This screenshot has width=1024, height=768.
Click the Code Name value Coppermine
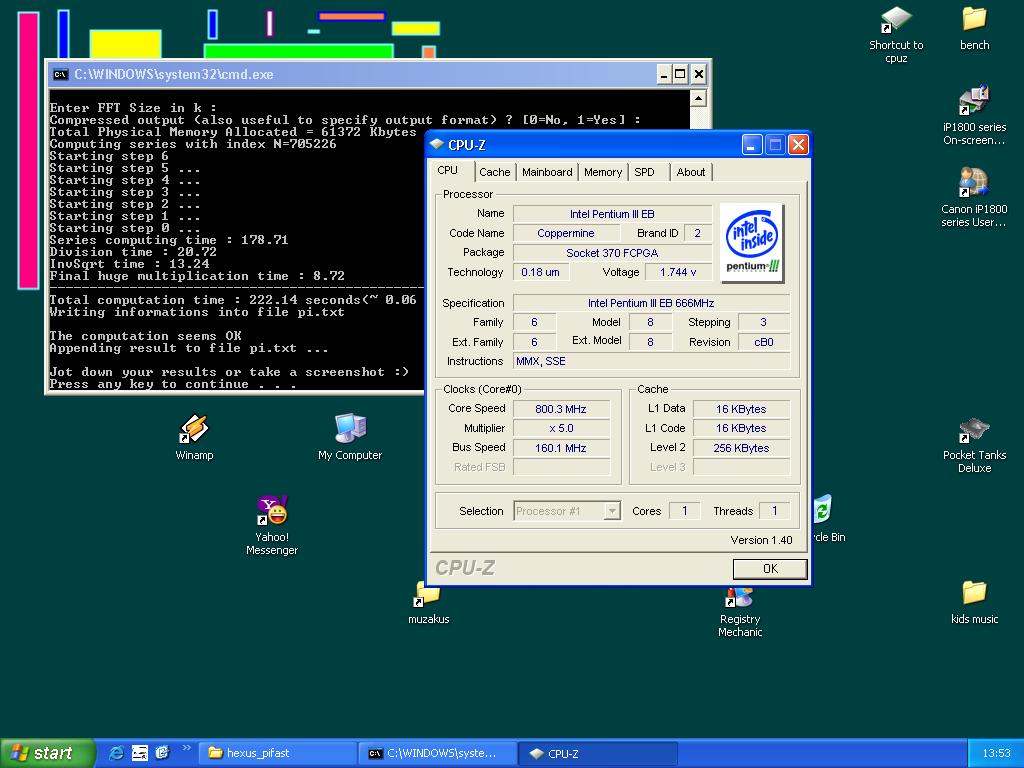[566, 233]
